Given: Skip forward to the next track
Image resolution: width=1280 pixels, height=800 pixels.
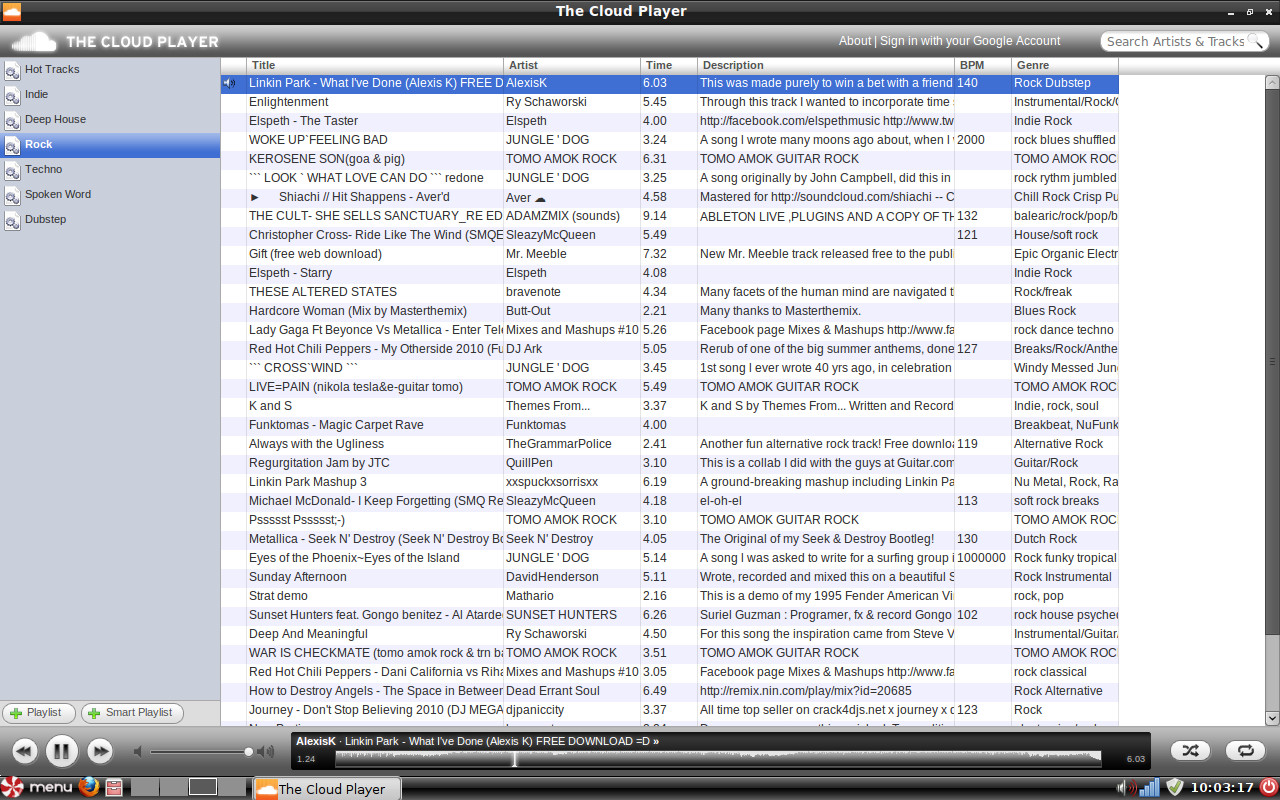Looking at the screenshot, I should pyautogui.click(x=99, y=751).
